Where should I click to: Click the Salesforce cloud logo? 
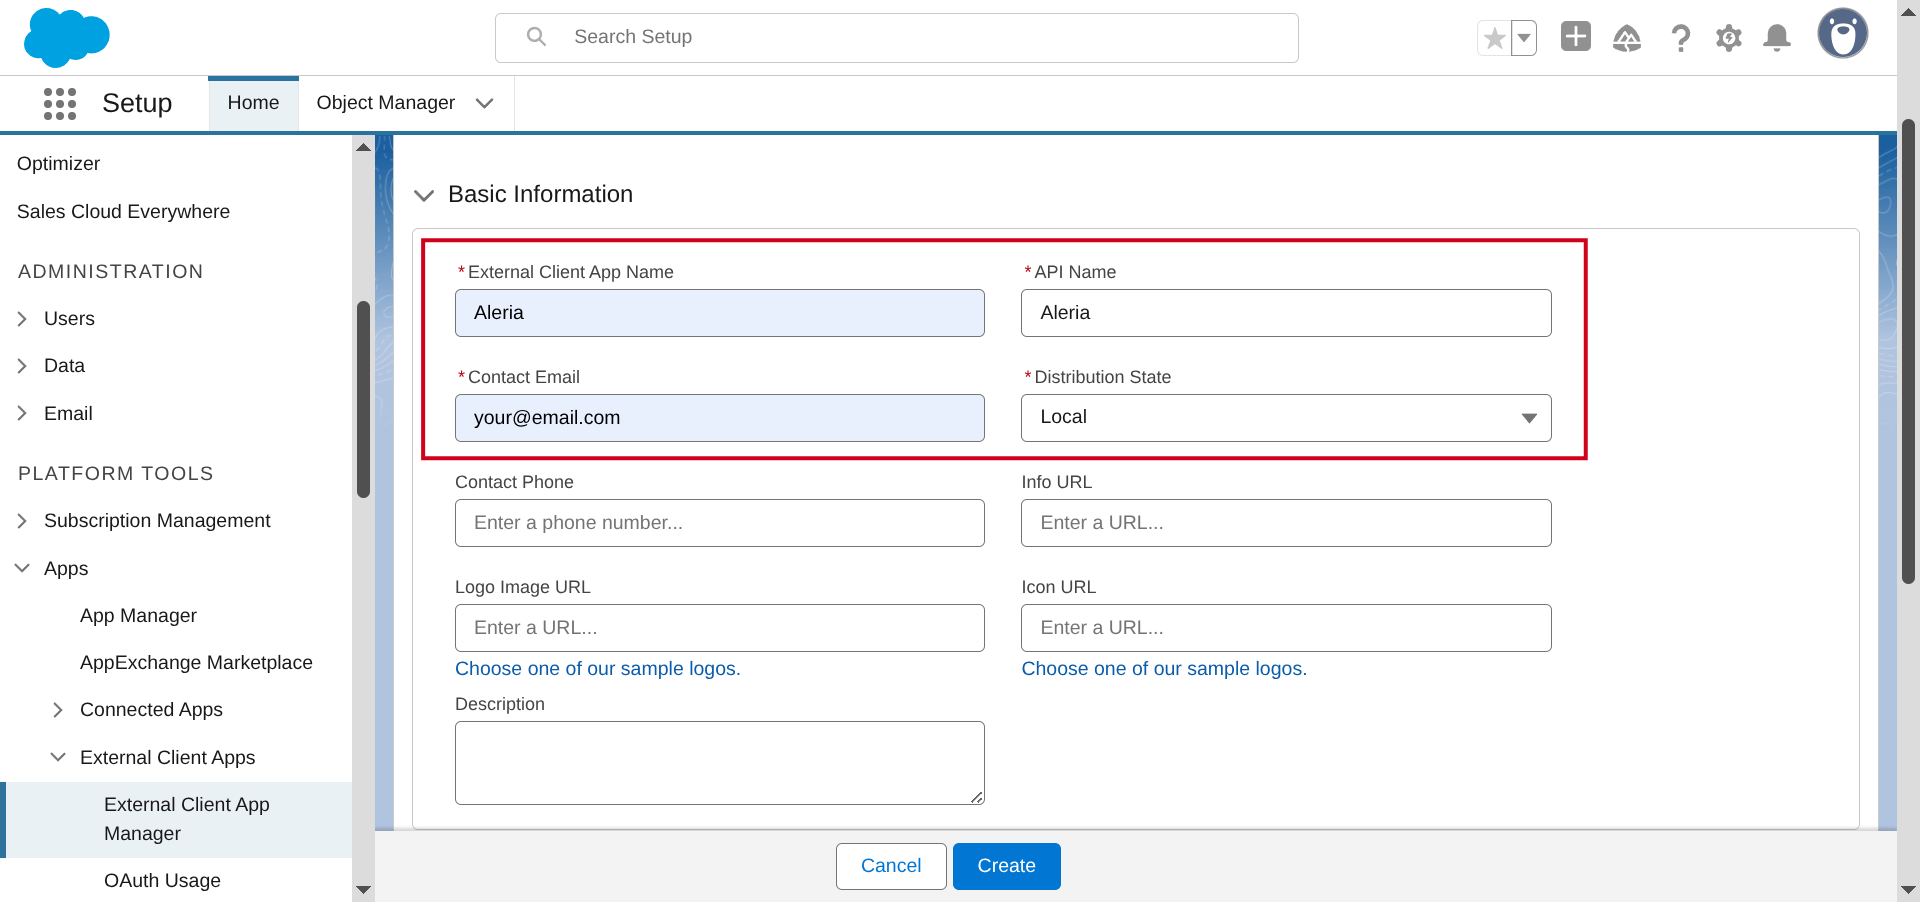[66, 38]
